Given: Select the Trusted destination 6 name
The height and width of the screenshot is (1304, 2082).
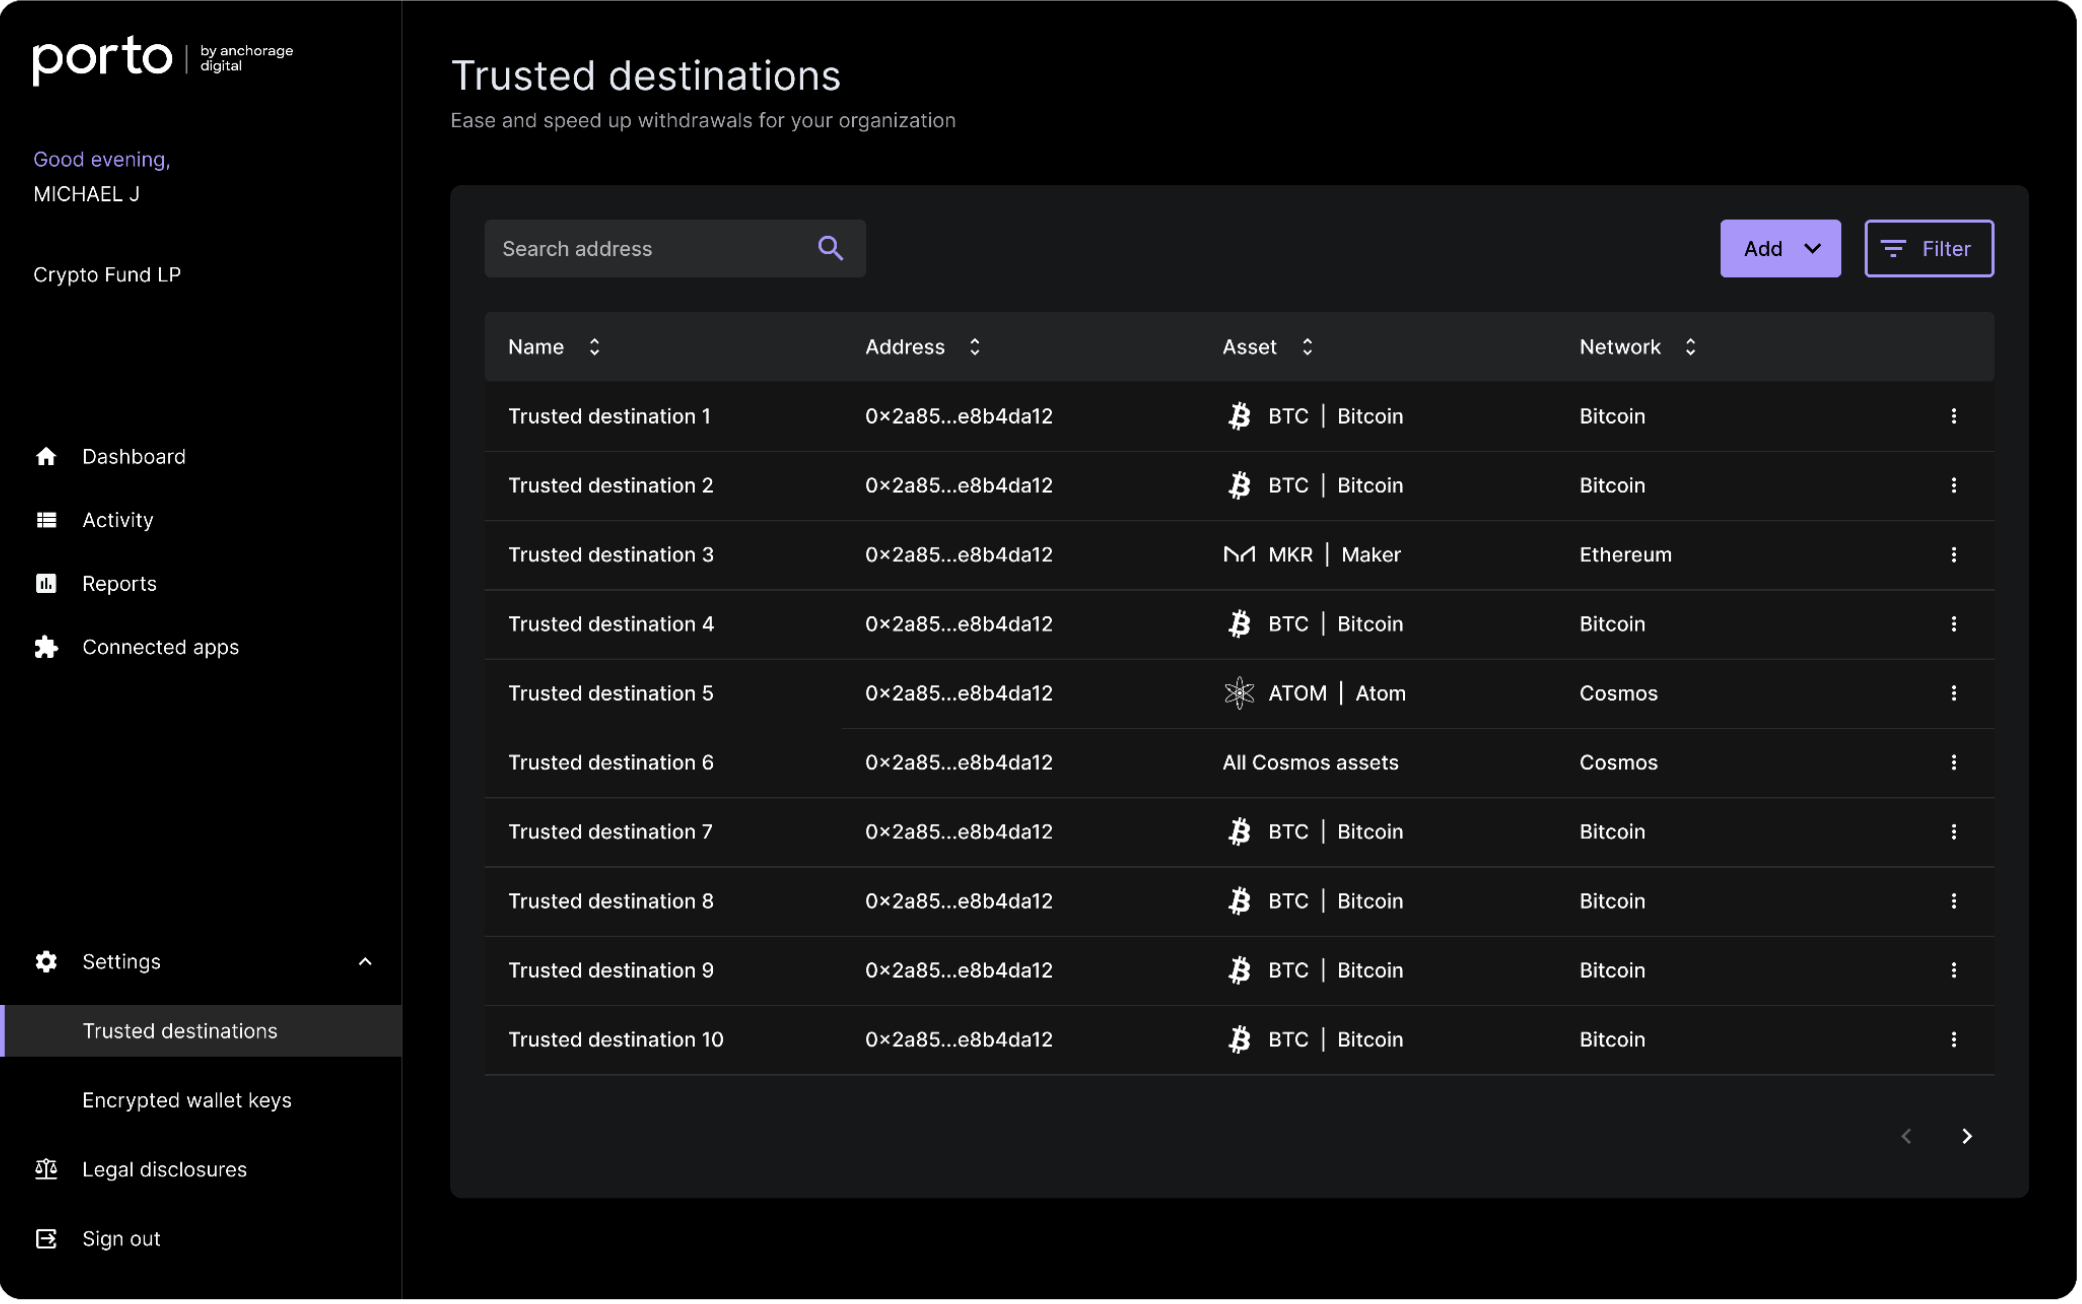Looking at the screenshot, I should click(612, 764).
